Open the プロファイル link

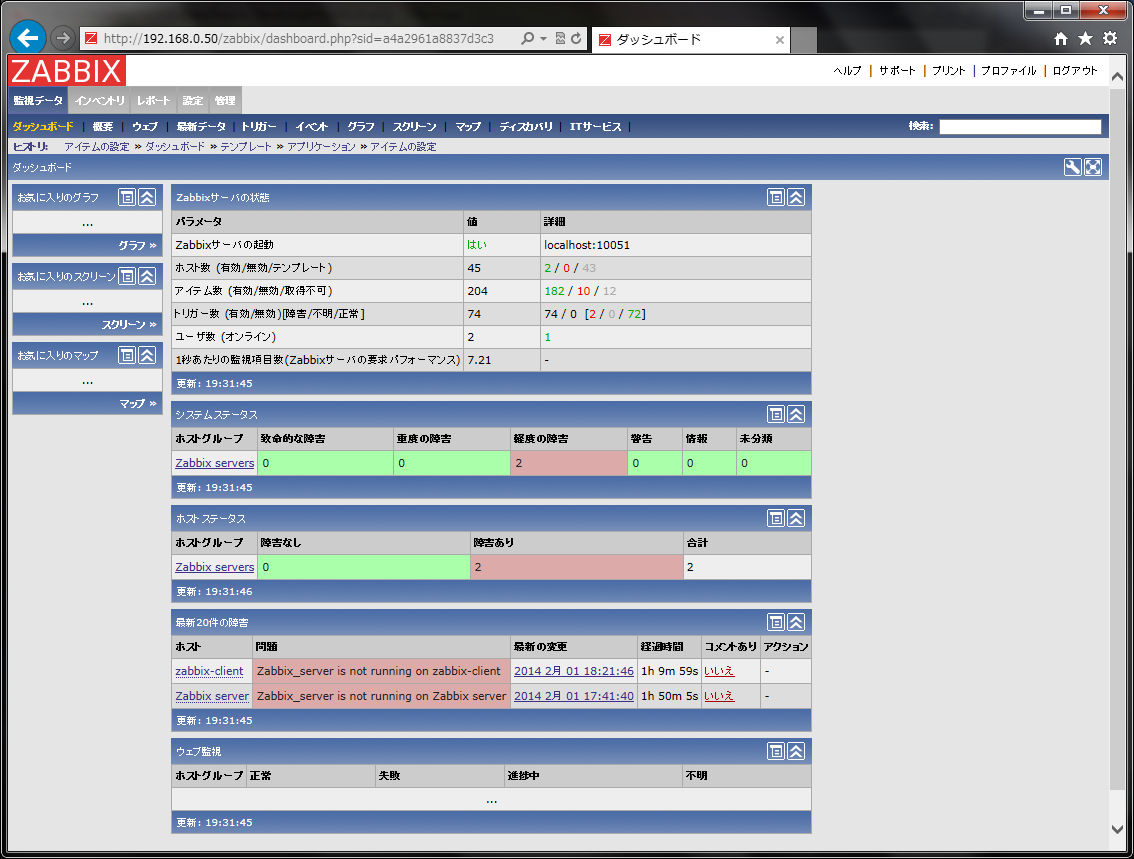click(1009, 71)
